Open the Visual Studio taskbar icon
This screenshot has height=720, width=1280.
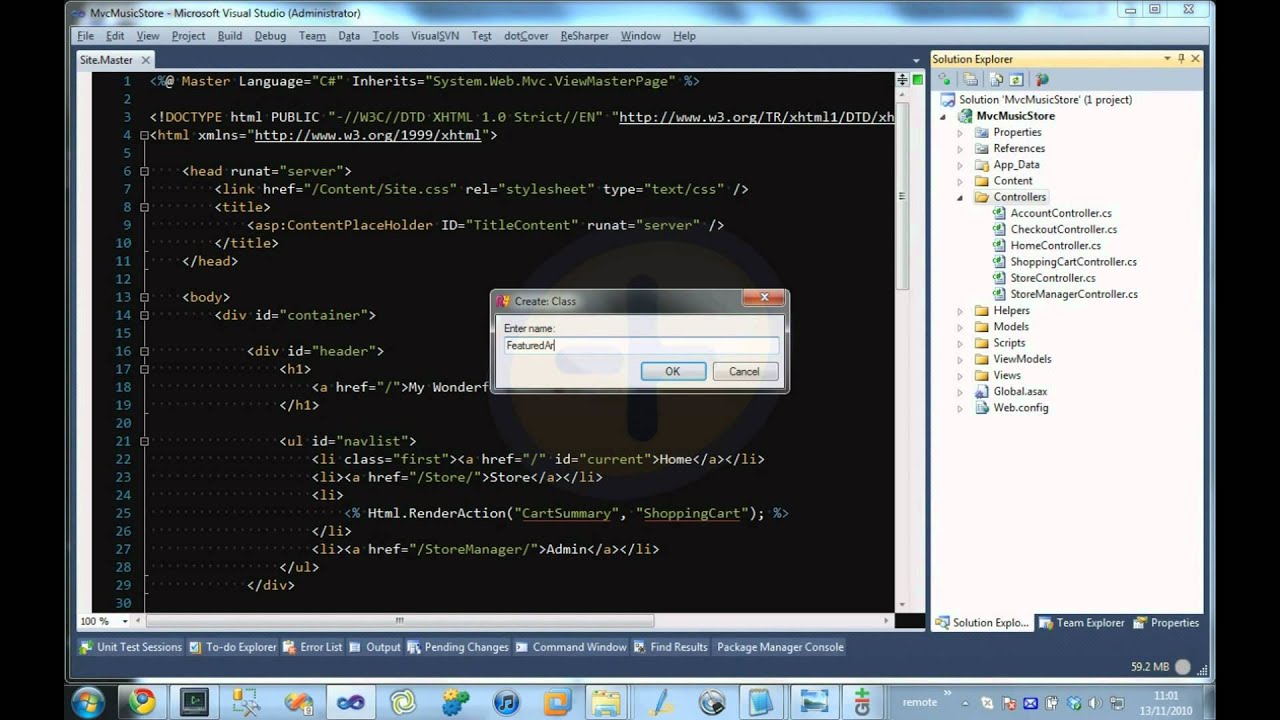point(351,702)
